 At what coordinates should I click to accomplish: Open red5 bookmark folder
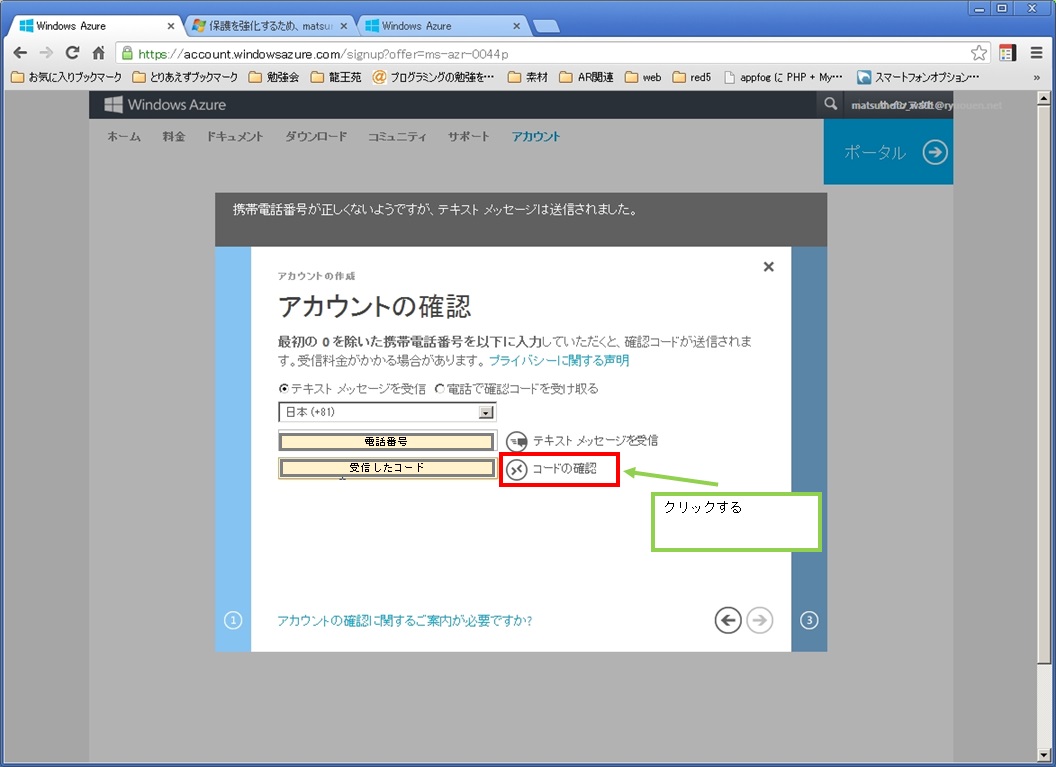point(692,77)
